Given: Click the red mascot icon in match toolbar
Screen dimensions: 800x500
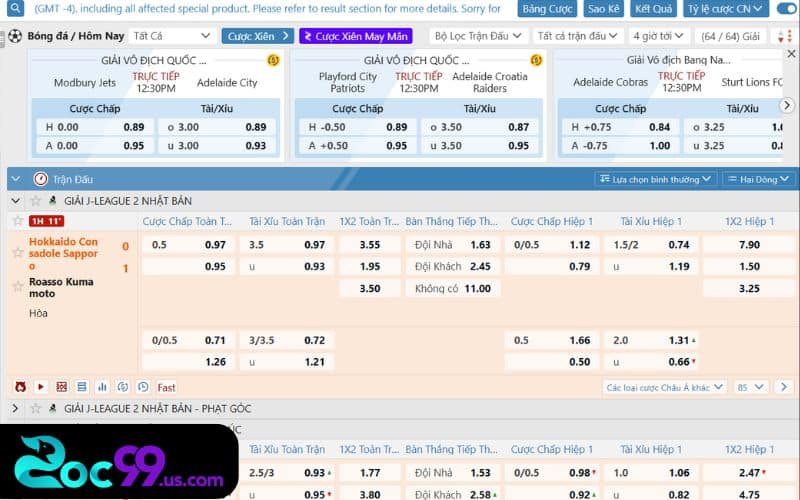Looking at the screenshot, I should pyautogui.click(x=20, y=387).
